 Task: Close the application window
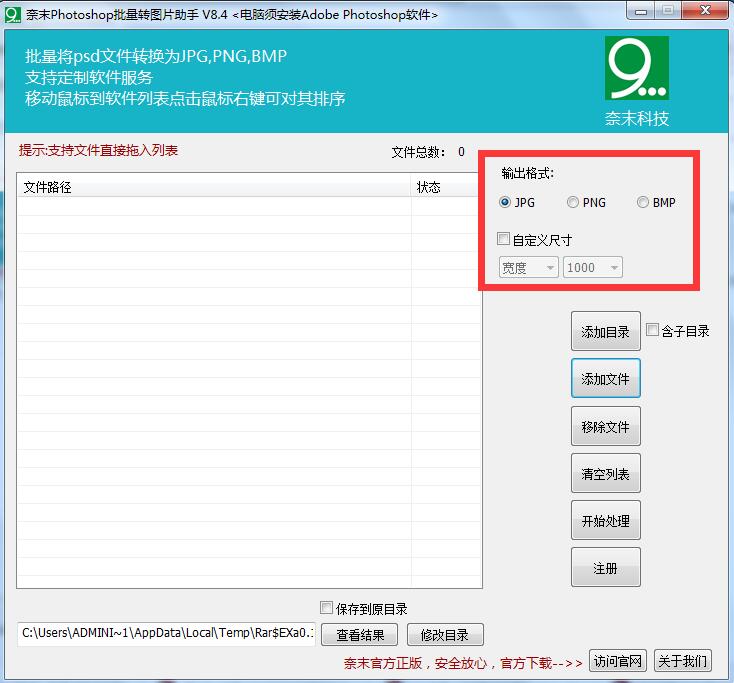(705, 10)
